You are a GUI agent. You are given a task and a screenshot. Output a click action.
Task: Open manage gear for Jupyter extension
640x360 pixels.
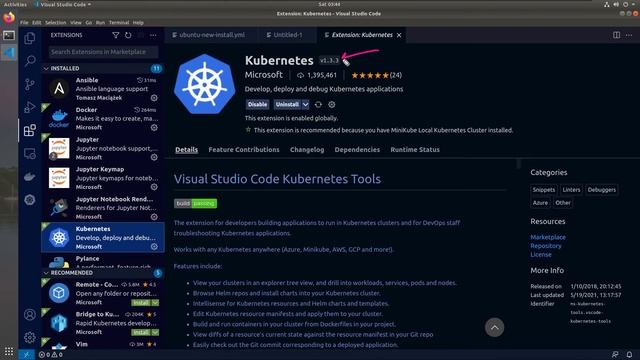click(x=154, y=157)
